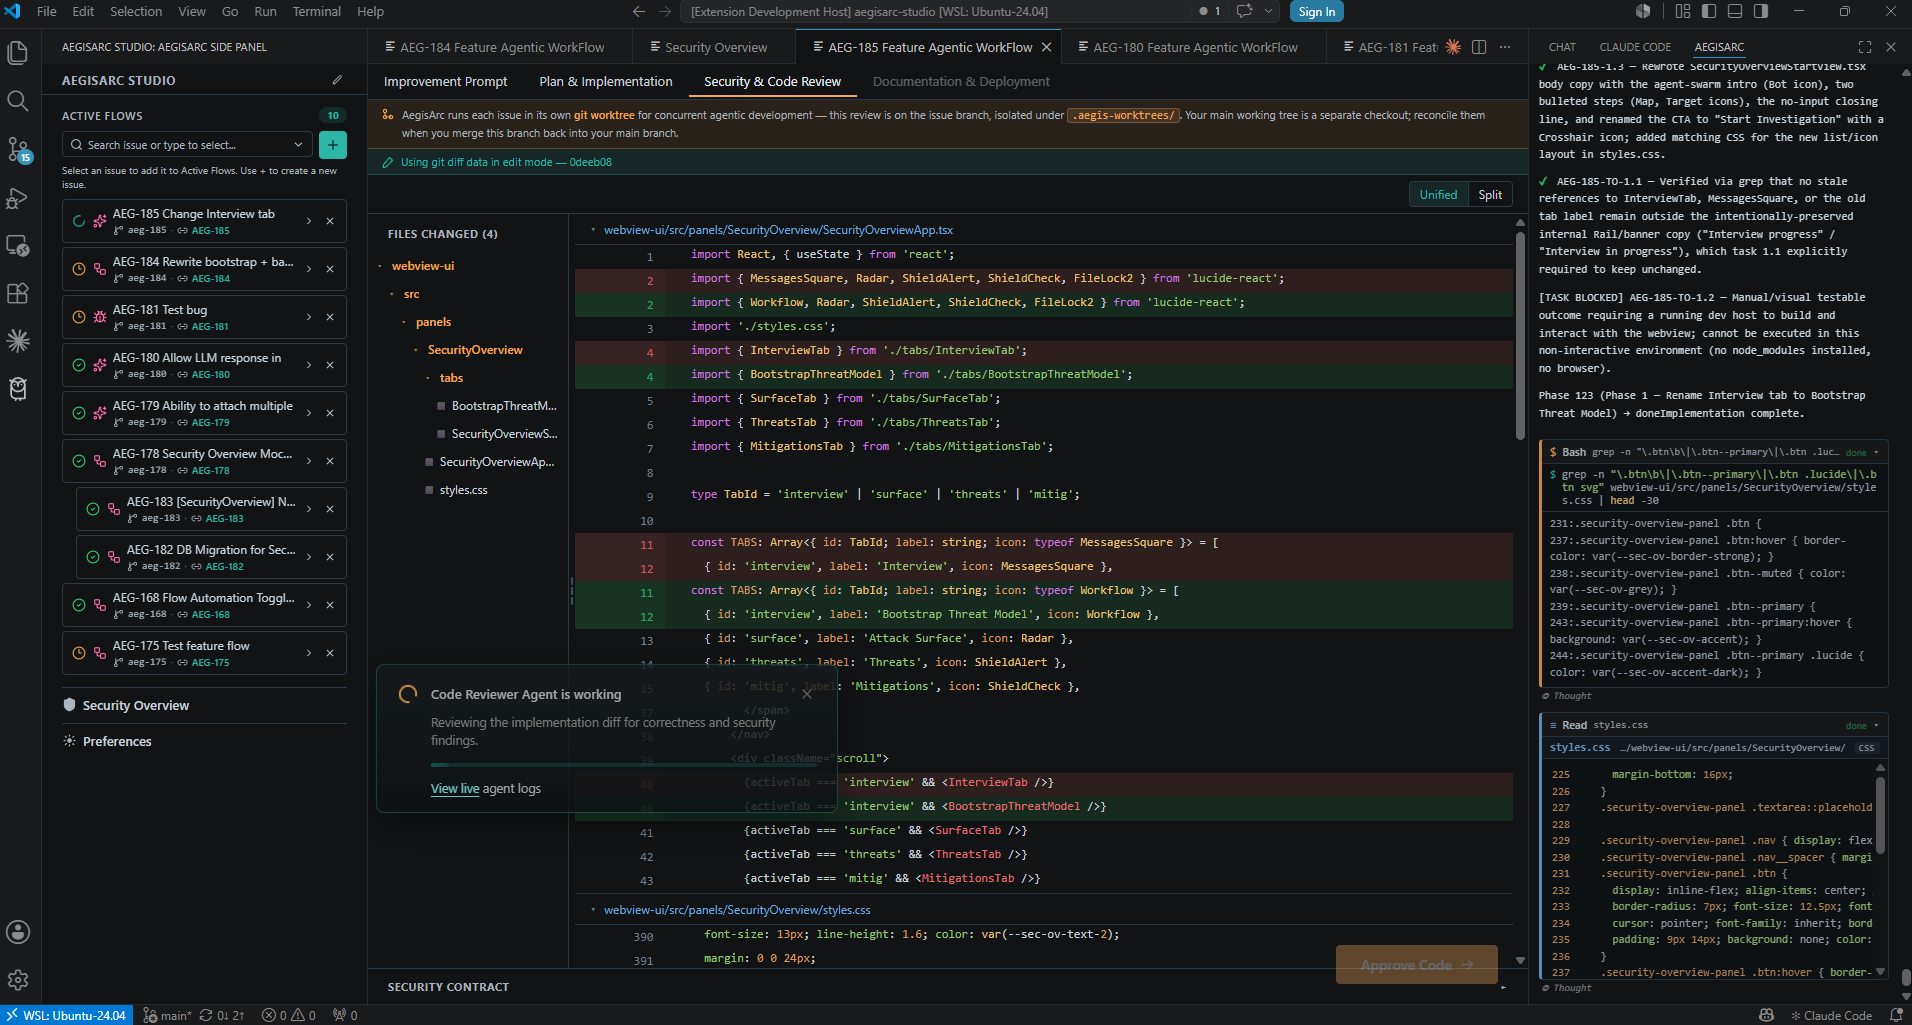Image resolution: width=1912 pixels, height=1025 pixels.
Task: Switch diff view to Split
Action: coord(1490,195)
